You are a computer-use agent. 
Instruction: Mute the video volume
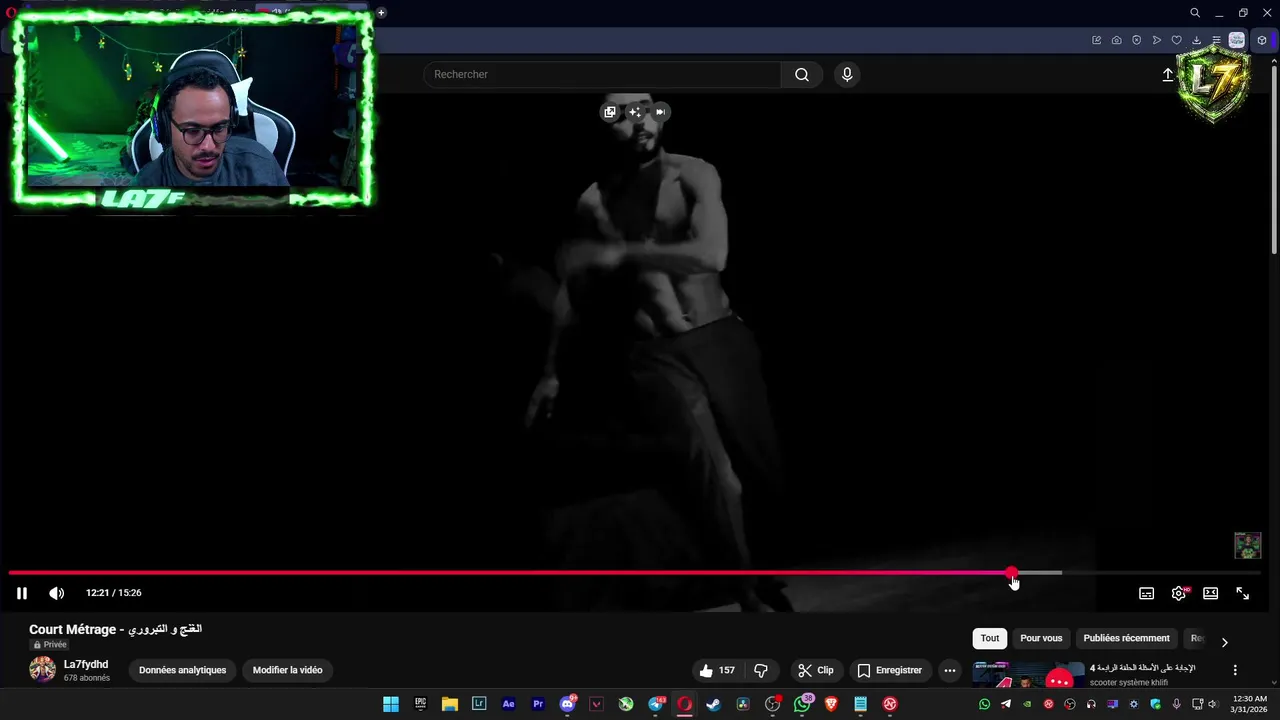(x=57, y=593)
